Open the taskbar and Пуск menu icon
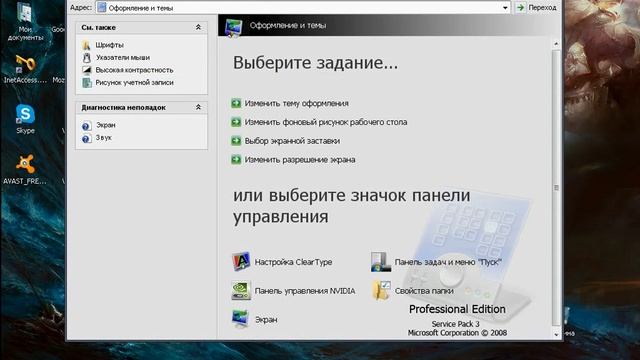The image size is (640, 360). [381, 262]
